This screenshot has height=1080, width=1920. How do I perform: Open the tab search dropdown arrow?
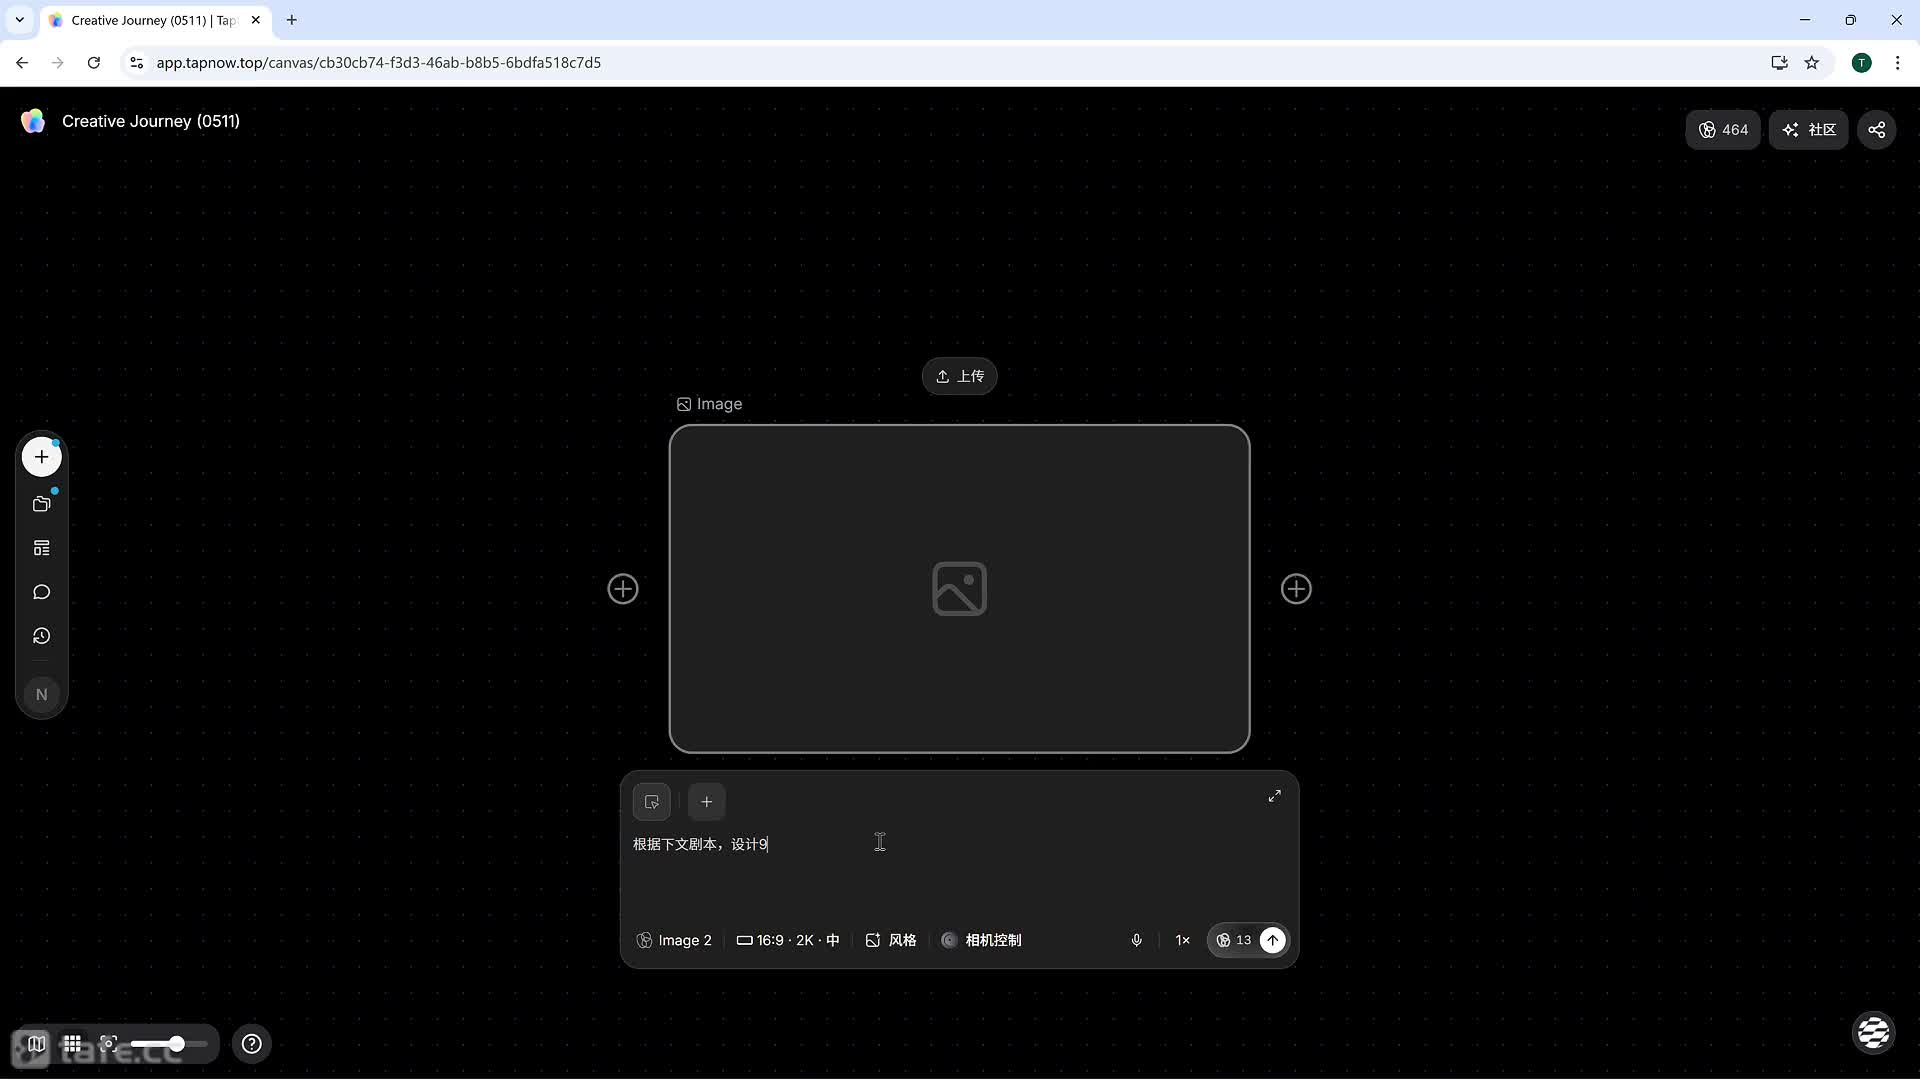[19, 20]
